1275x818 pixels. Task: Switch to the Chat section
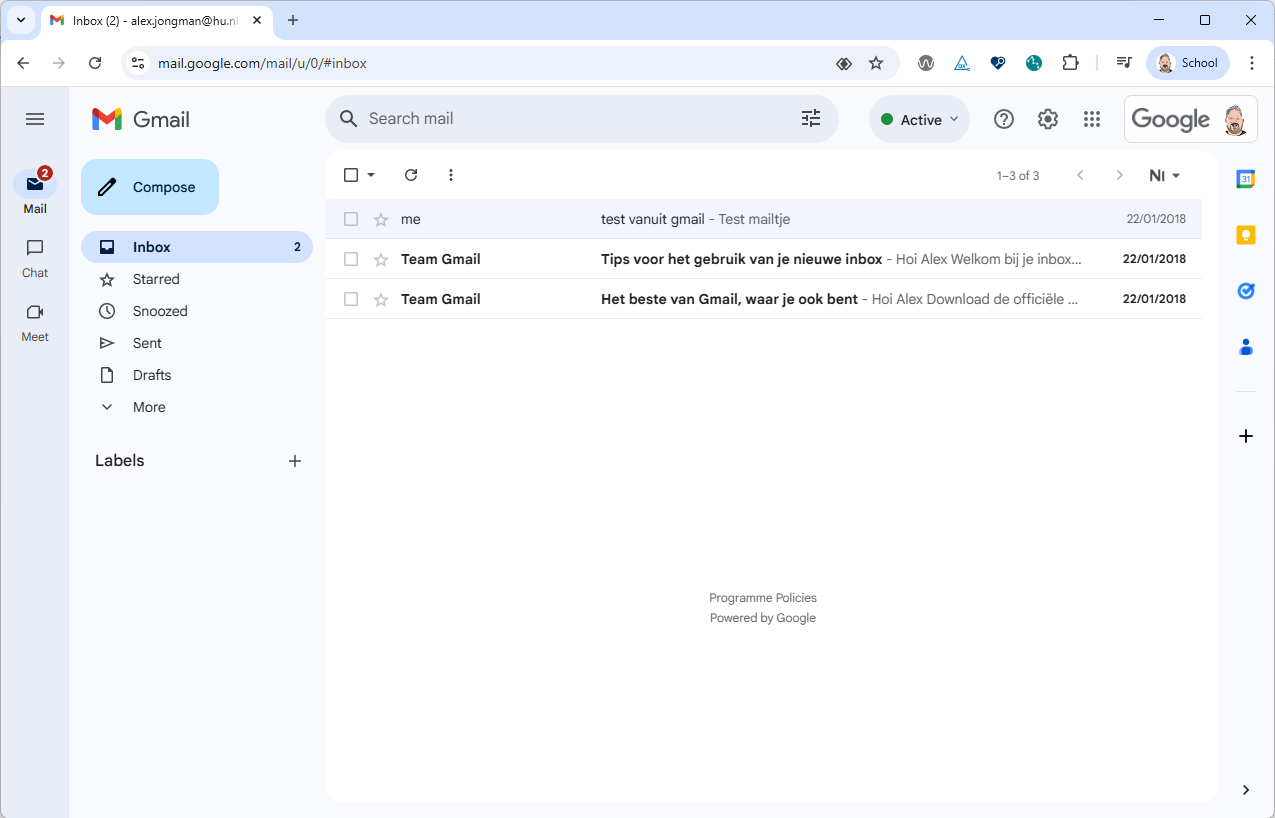pyautogui.click(x=34, y=258)
